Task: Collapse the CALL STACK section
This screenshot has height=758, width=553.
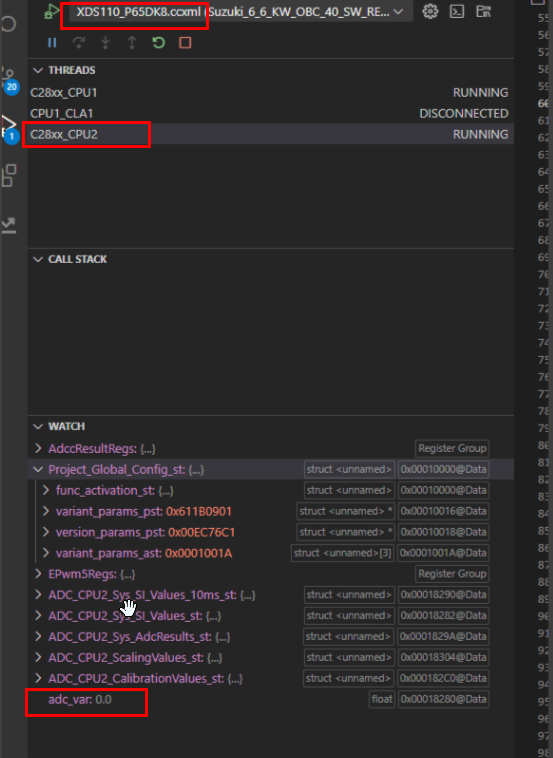Action: pos(38,260)
